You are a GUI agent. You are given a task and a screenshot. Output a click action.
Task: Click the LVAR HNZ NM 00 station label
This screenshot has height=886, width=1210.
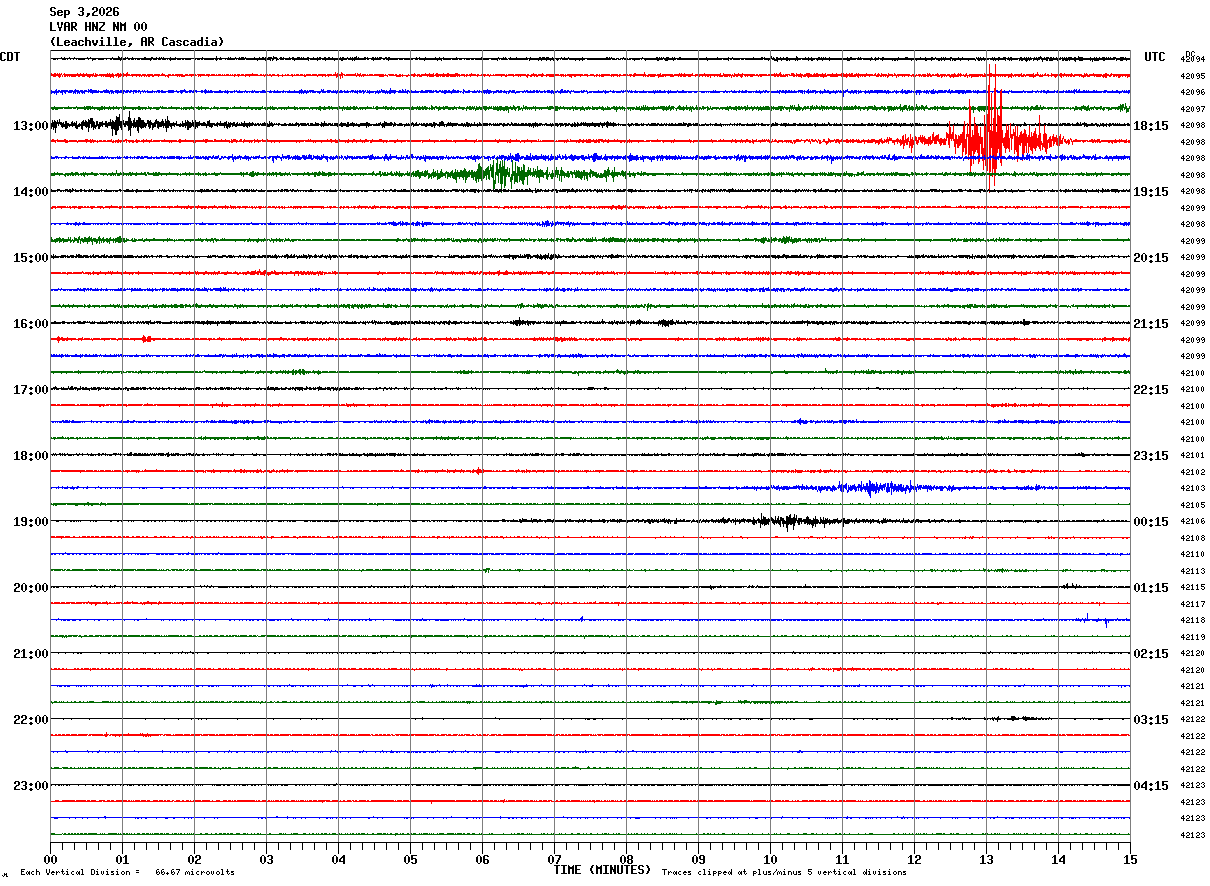[x=98, y=27]
